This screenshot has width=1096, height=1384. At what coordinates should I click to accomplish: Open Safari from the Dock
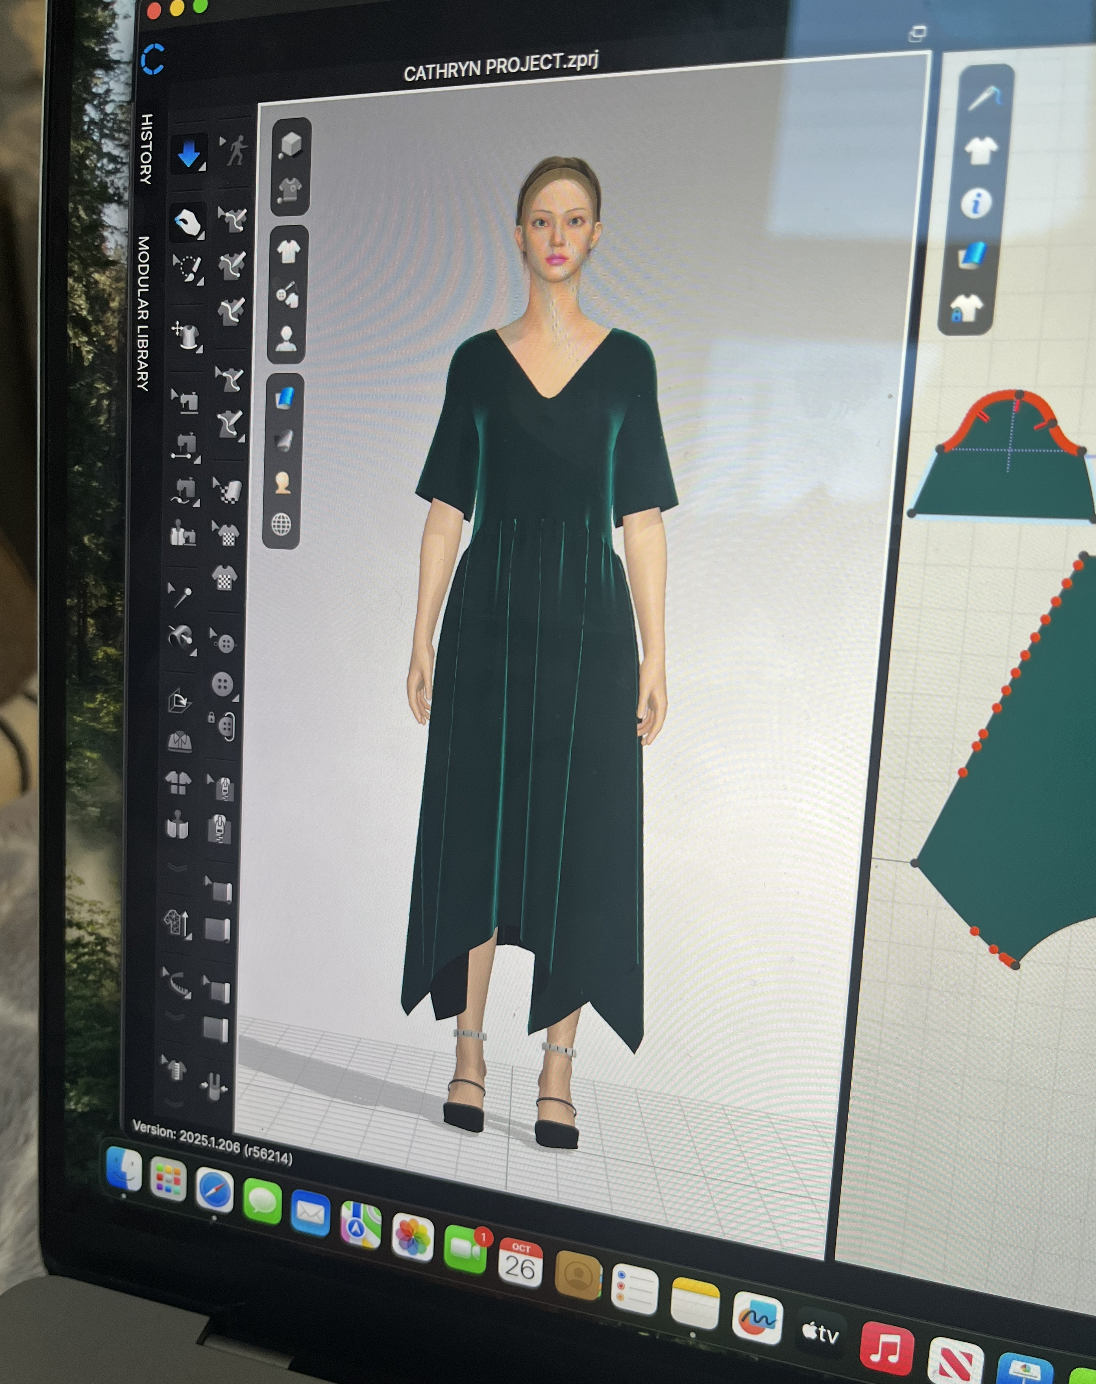pos(214,1190)
